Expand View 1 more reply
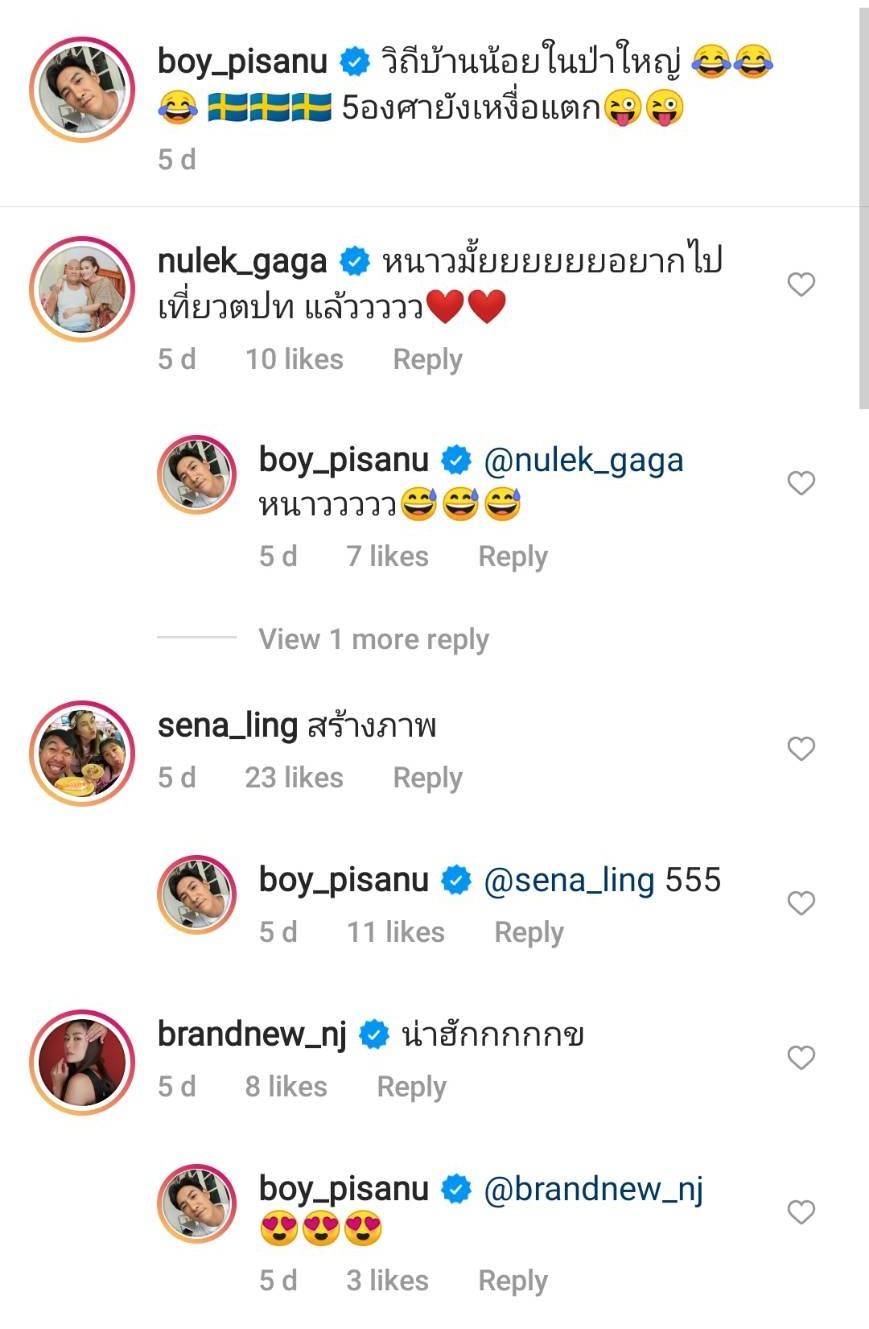 [373, 639]
